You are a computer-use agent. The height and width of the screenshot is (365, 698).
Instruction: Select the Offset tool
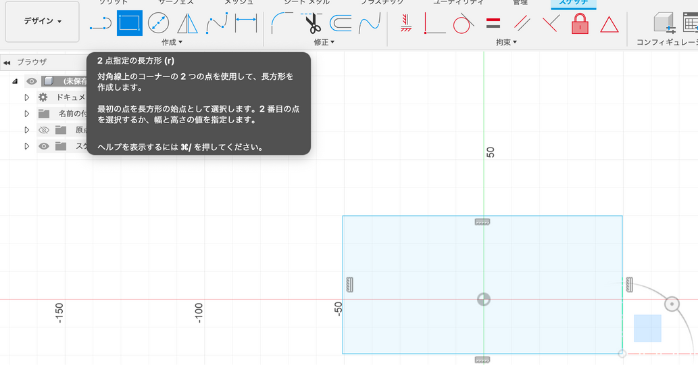pyautogui.click(x=341, y=23)
